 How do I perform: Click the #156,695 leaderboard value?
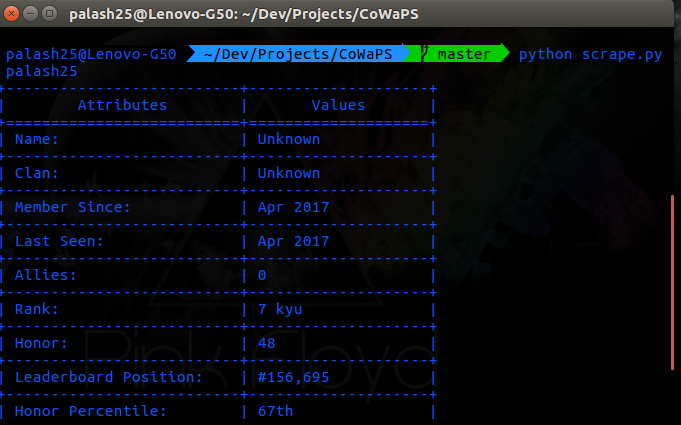click(x=294, y=377)
